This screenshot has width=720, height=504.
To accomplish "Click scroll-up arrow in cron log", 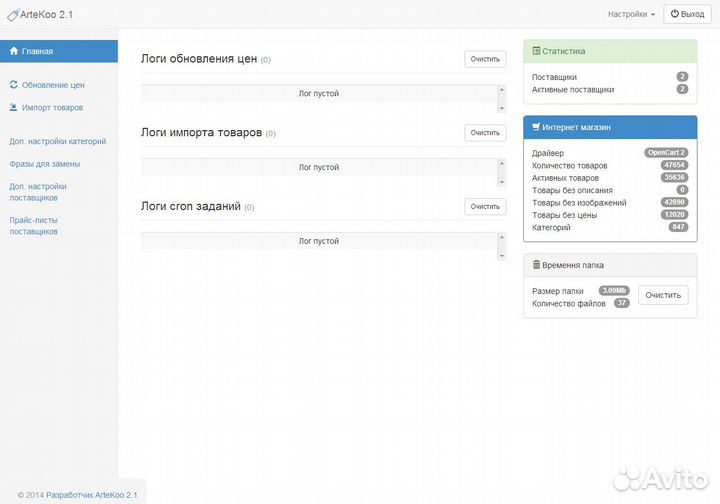I will tap(501, 237).
